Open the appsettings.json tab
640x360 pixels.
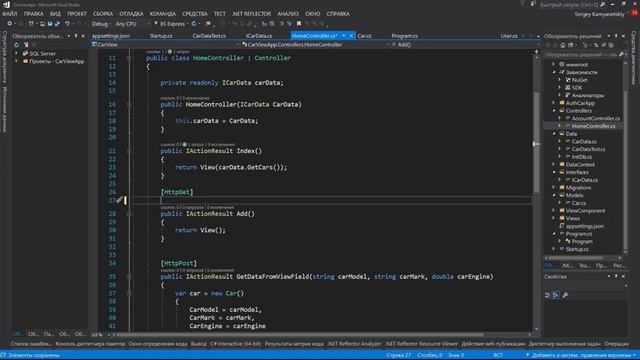(111, 36)
